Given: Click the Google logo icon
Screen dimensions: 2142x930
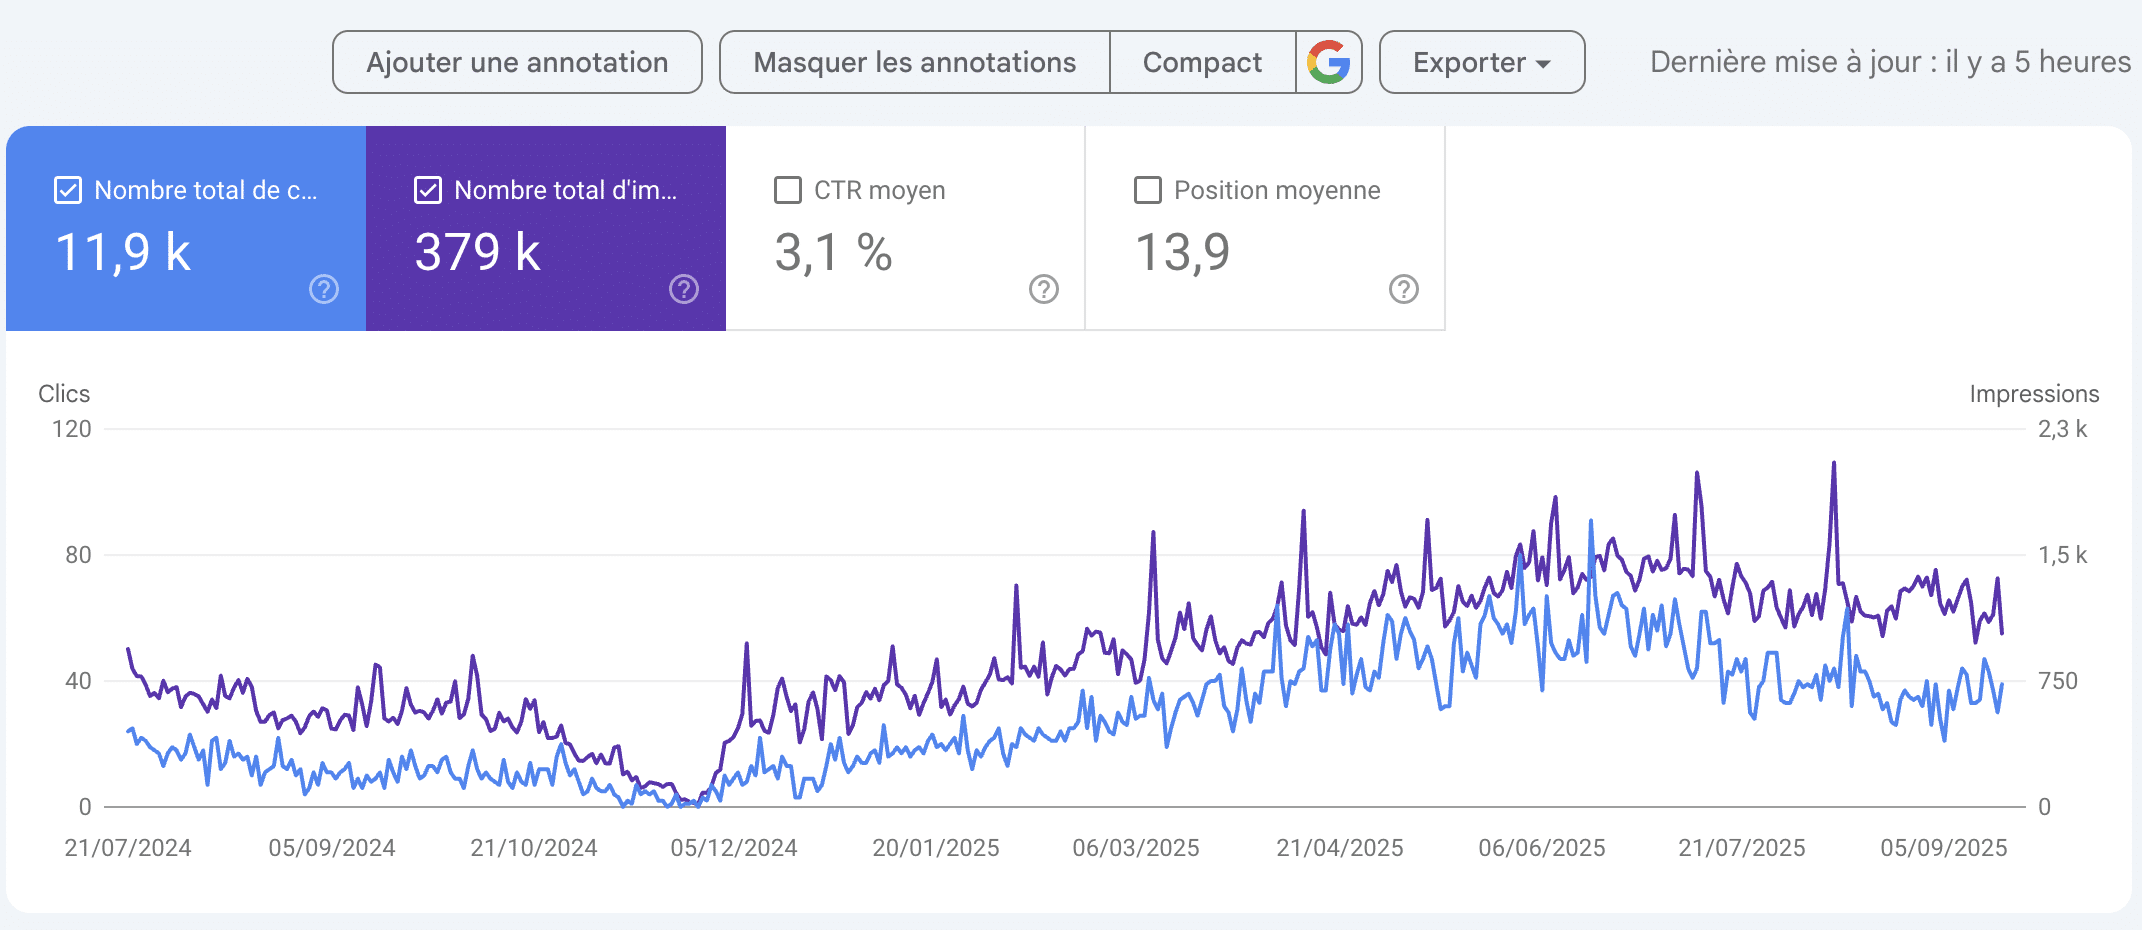Looking at the screenshot, I should click(x=1330, y=62).
